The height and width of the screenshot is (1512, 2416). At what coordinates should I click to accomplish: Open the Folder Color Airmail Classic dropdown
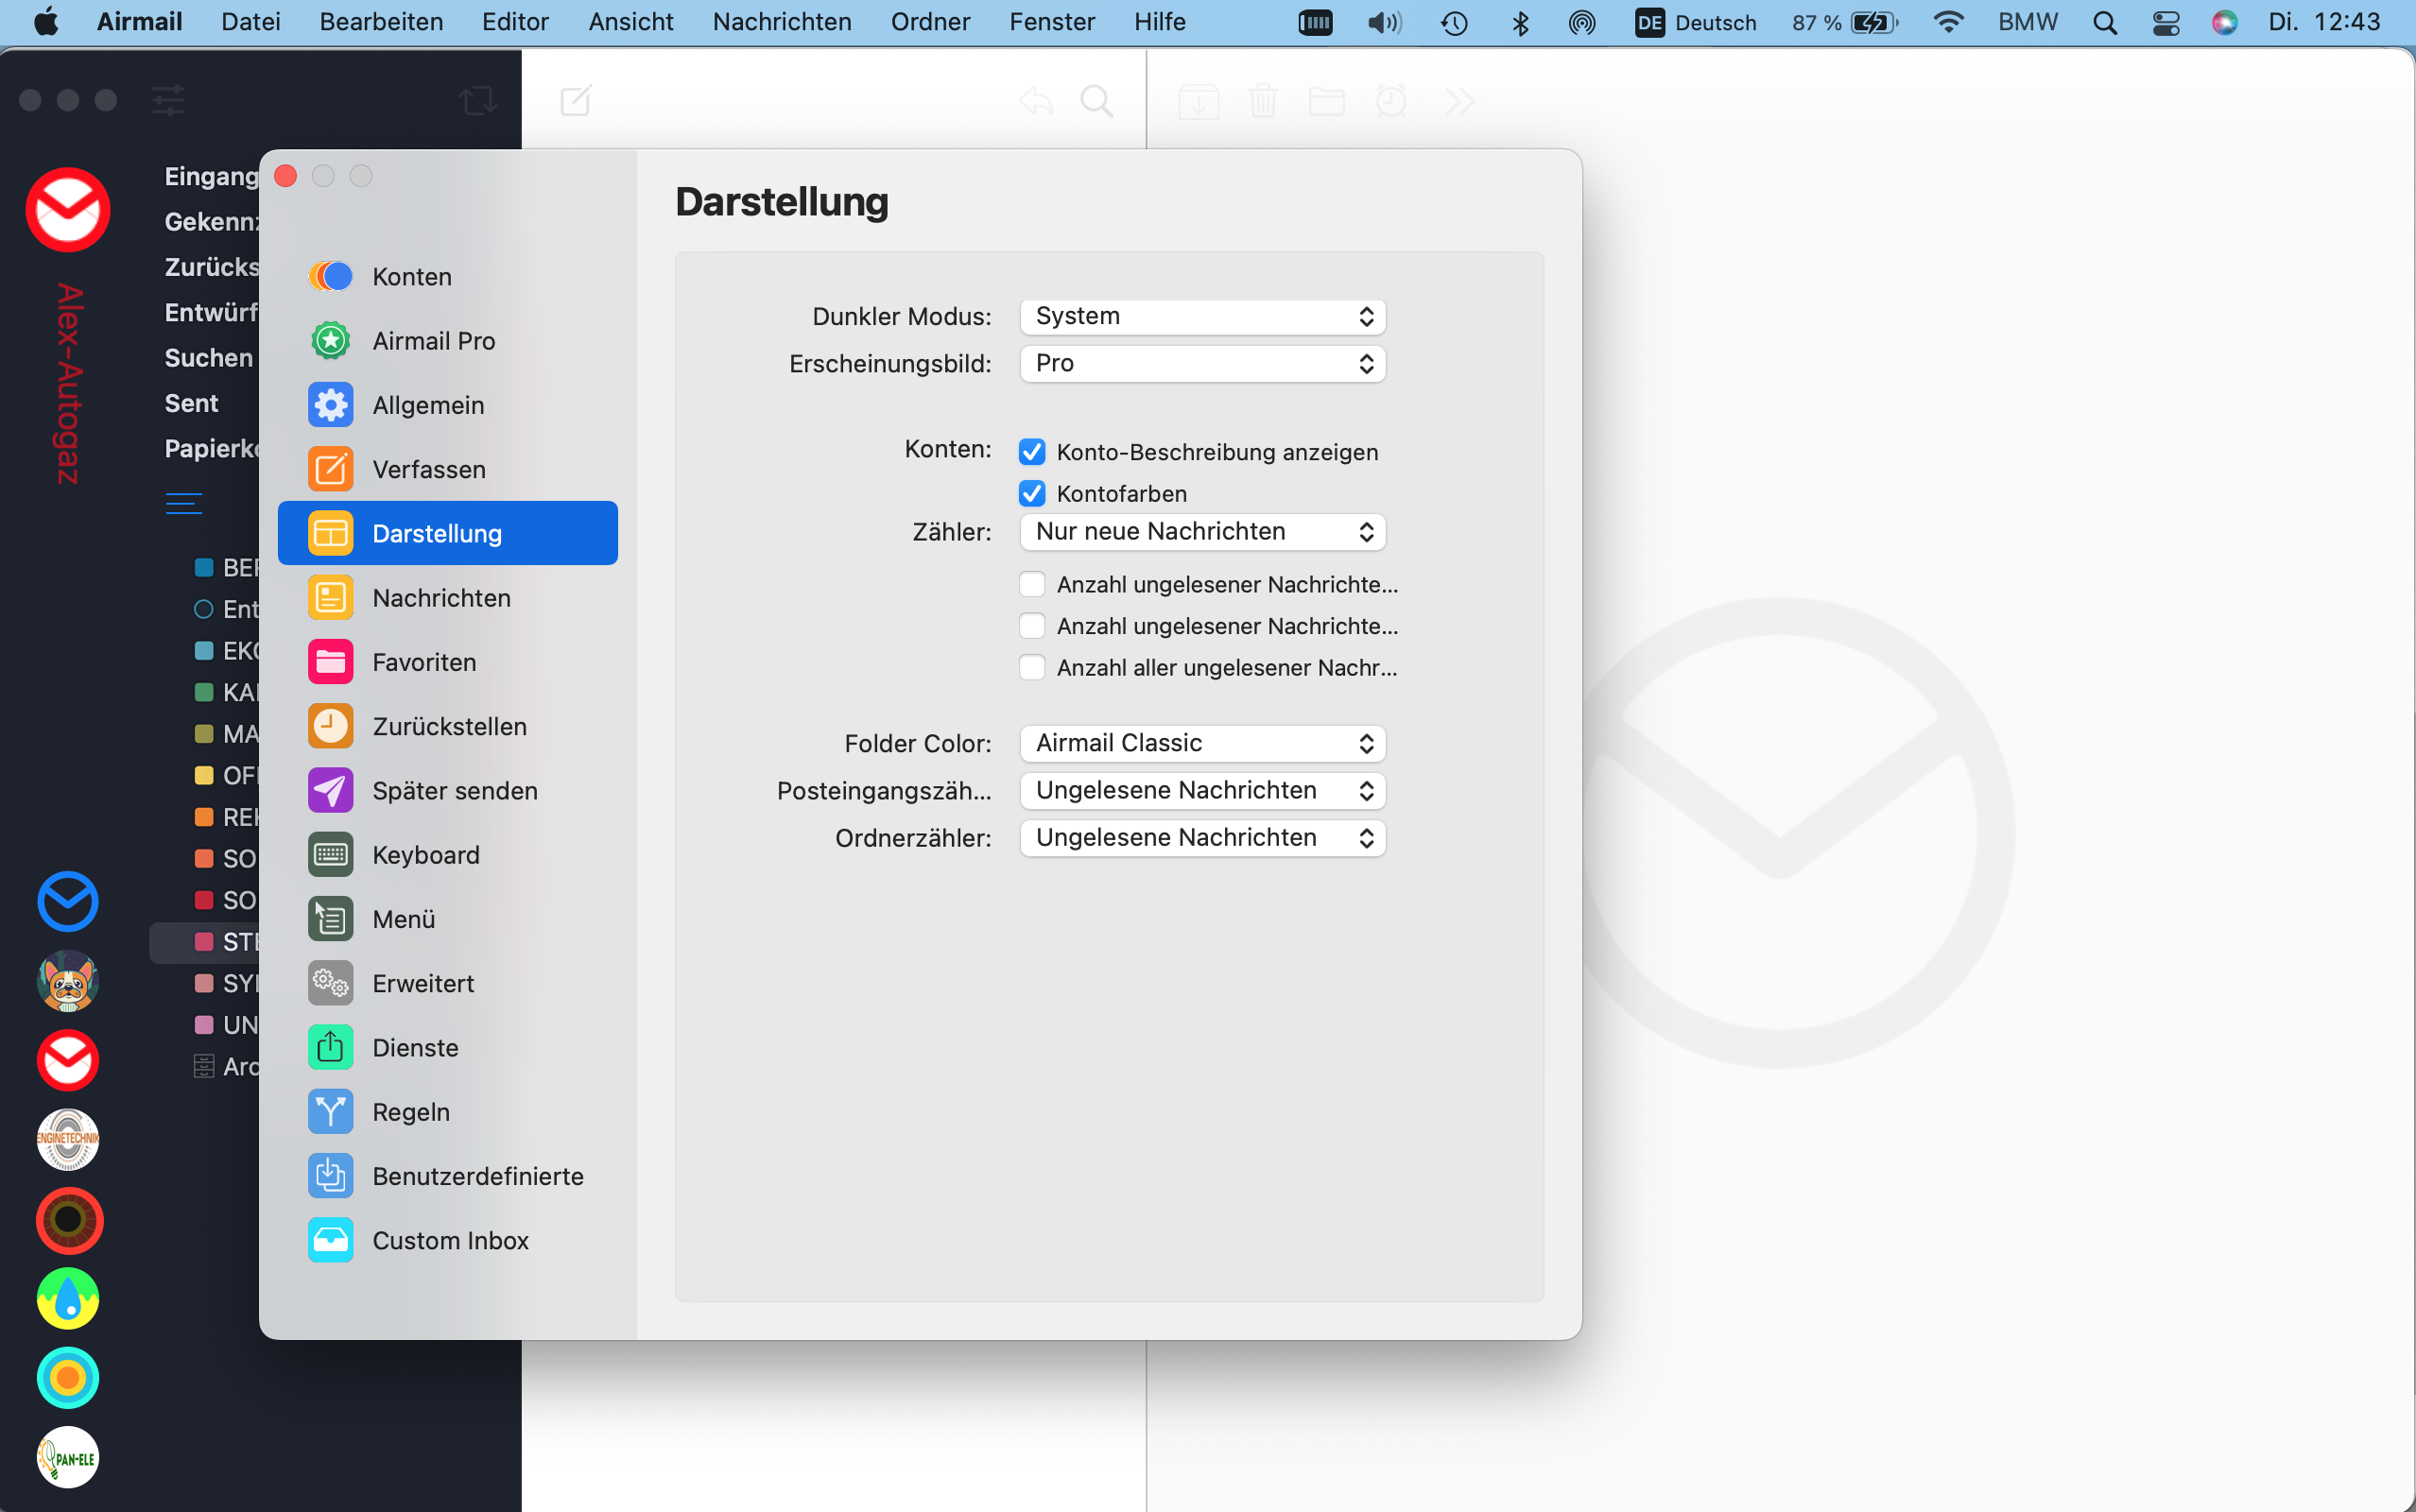coord(1202,743)
